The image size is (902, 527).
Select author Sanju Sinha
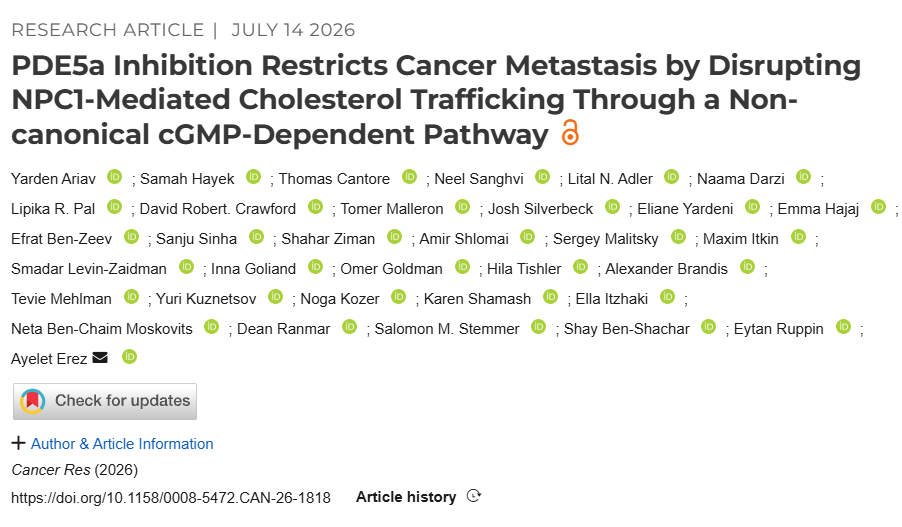click(x=196, y=239)
